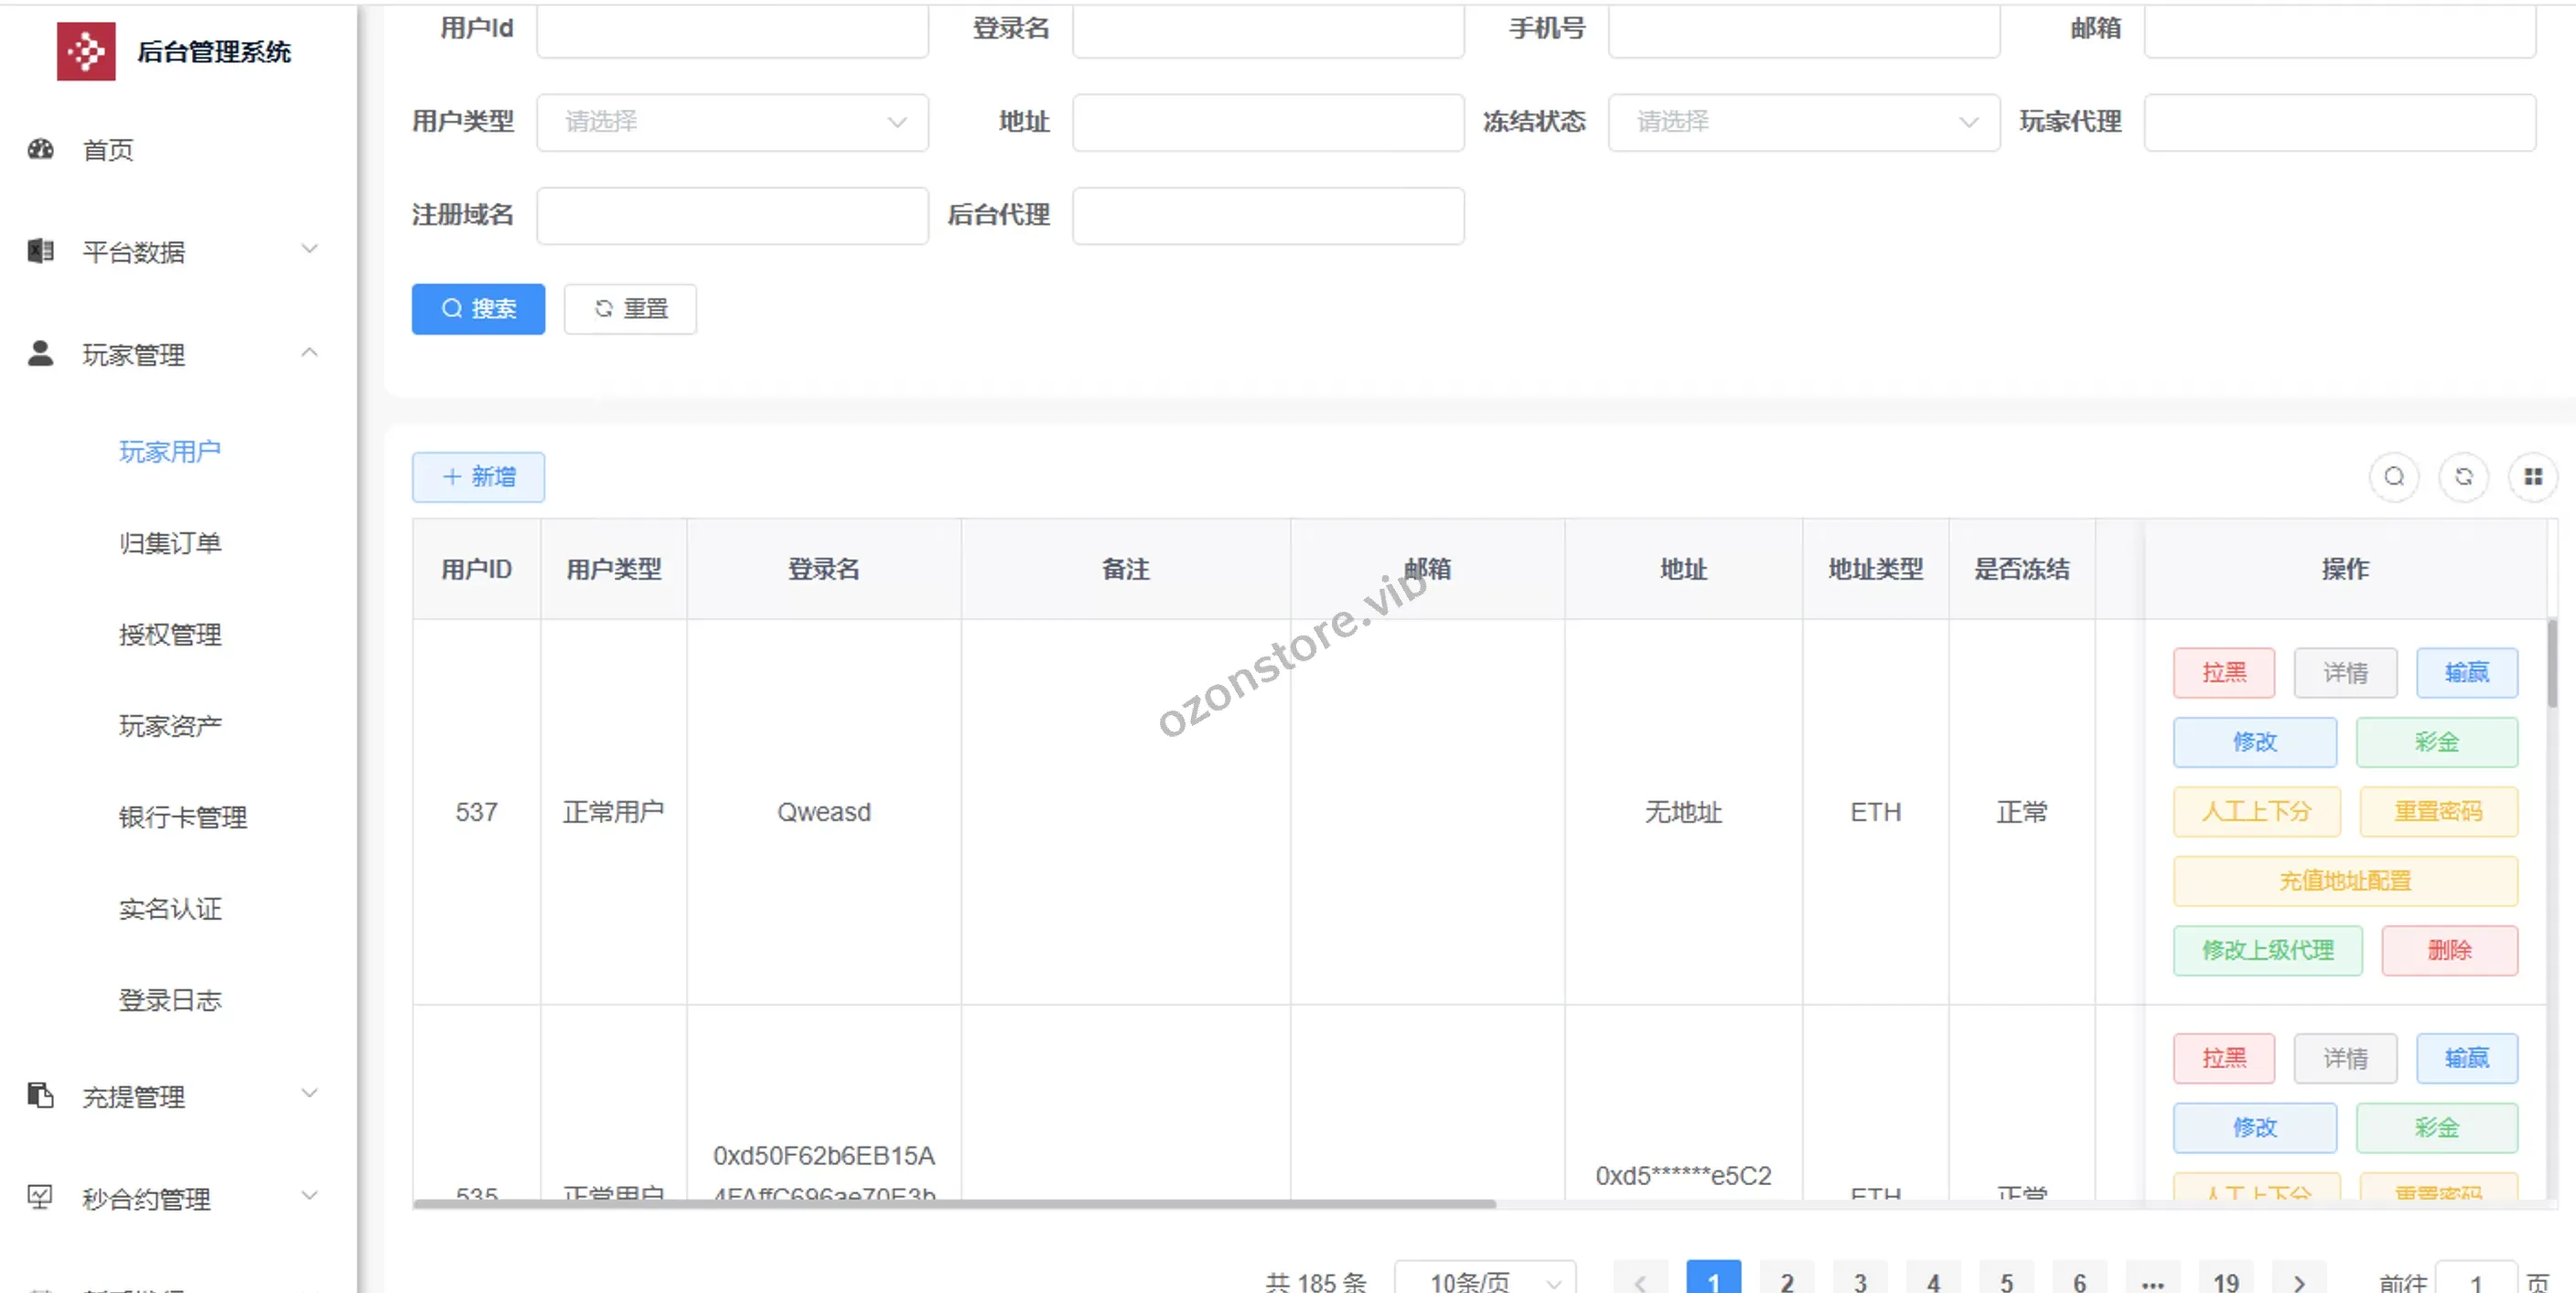The height and width of the screenshot is (1293, 2576).
Task: Toggle search panel with magnifier circle icon
Action: pyautogui.click(x=2393, y=477)
